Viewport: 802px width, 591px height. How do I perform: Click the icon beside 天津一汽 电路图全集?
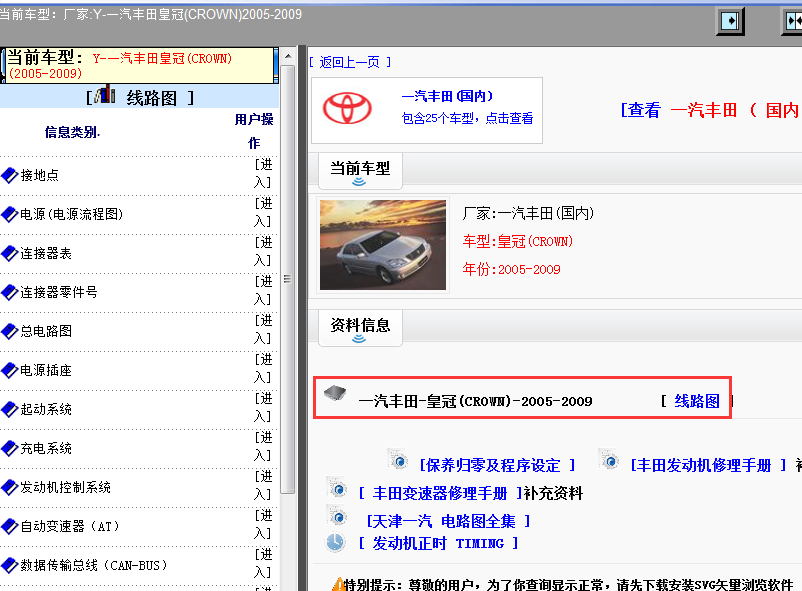[x=338, y=517]
